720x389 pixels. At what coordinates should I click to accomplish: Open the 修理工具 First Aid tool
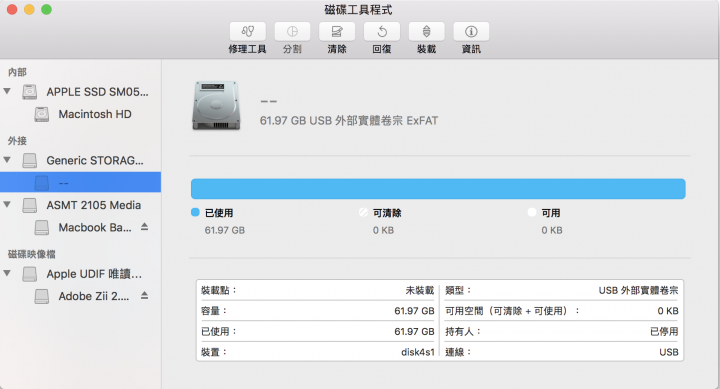pyautogui.click(x=248, y=31)
